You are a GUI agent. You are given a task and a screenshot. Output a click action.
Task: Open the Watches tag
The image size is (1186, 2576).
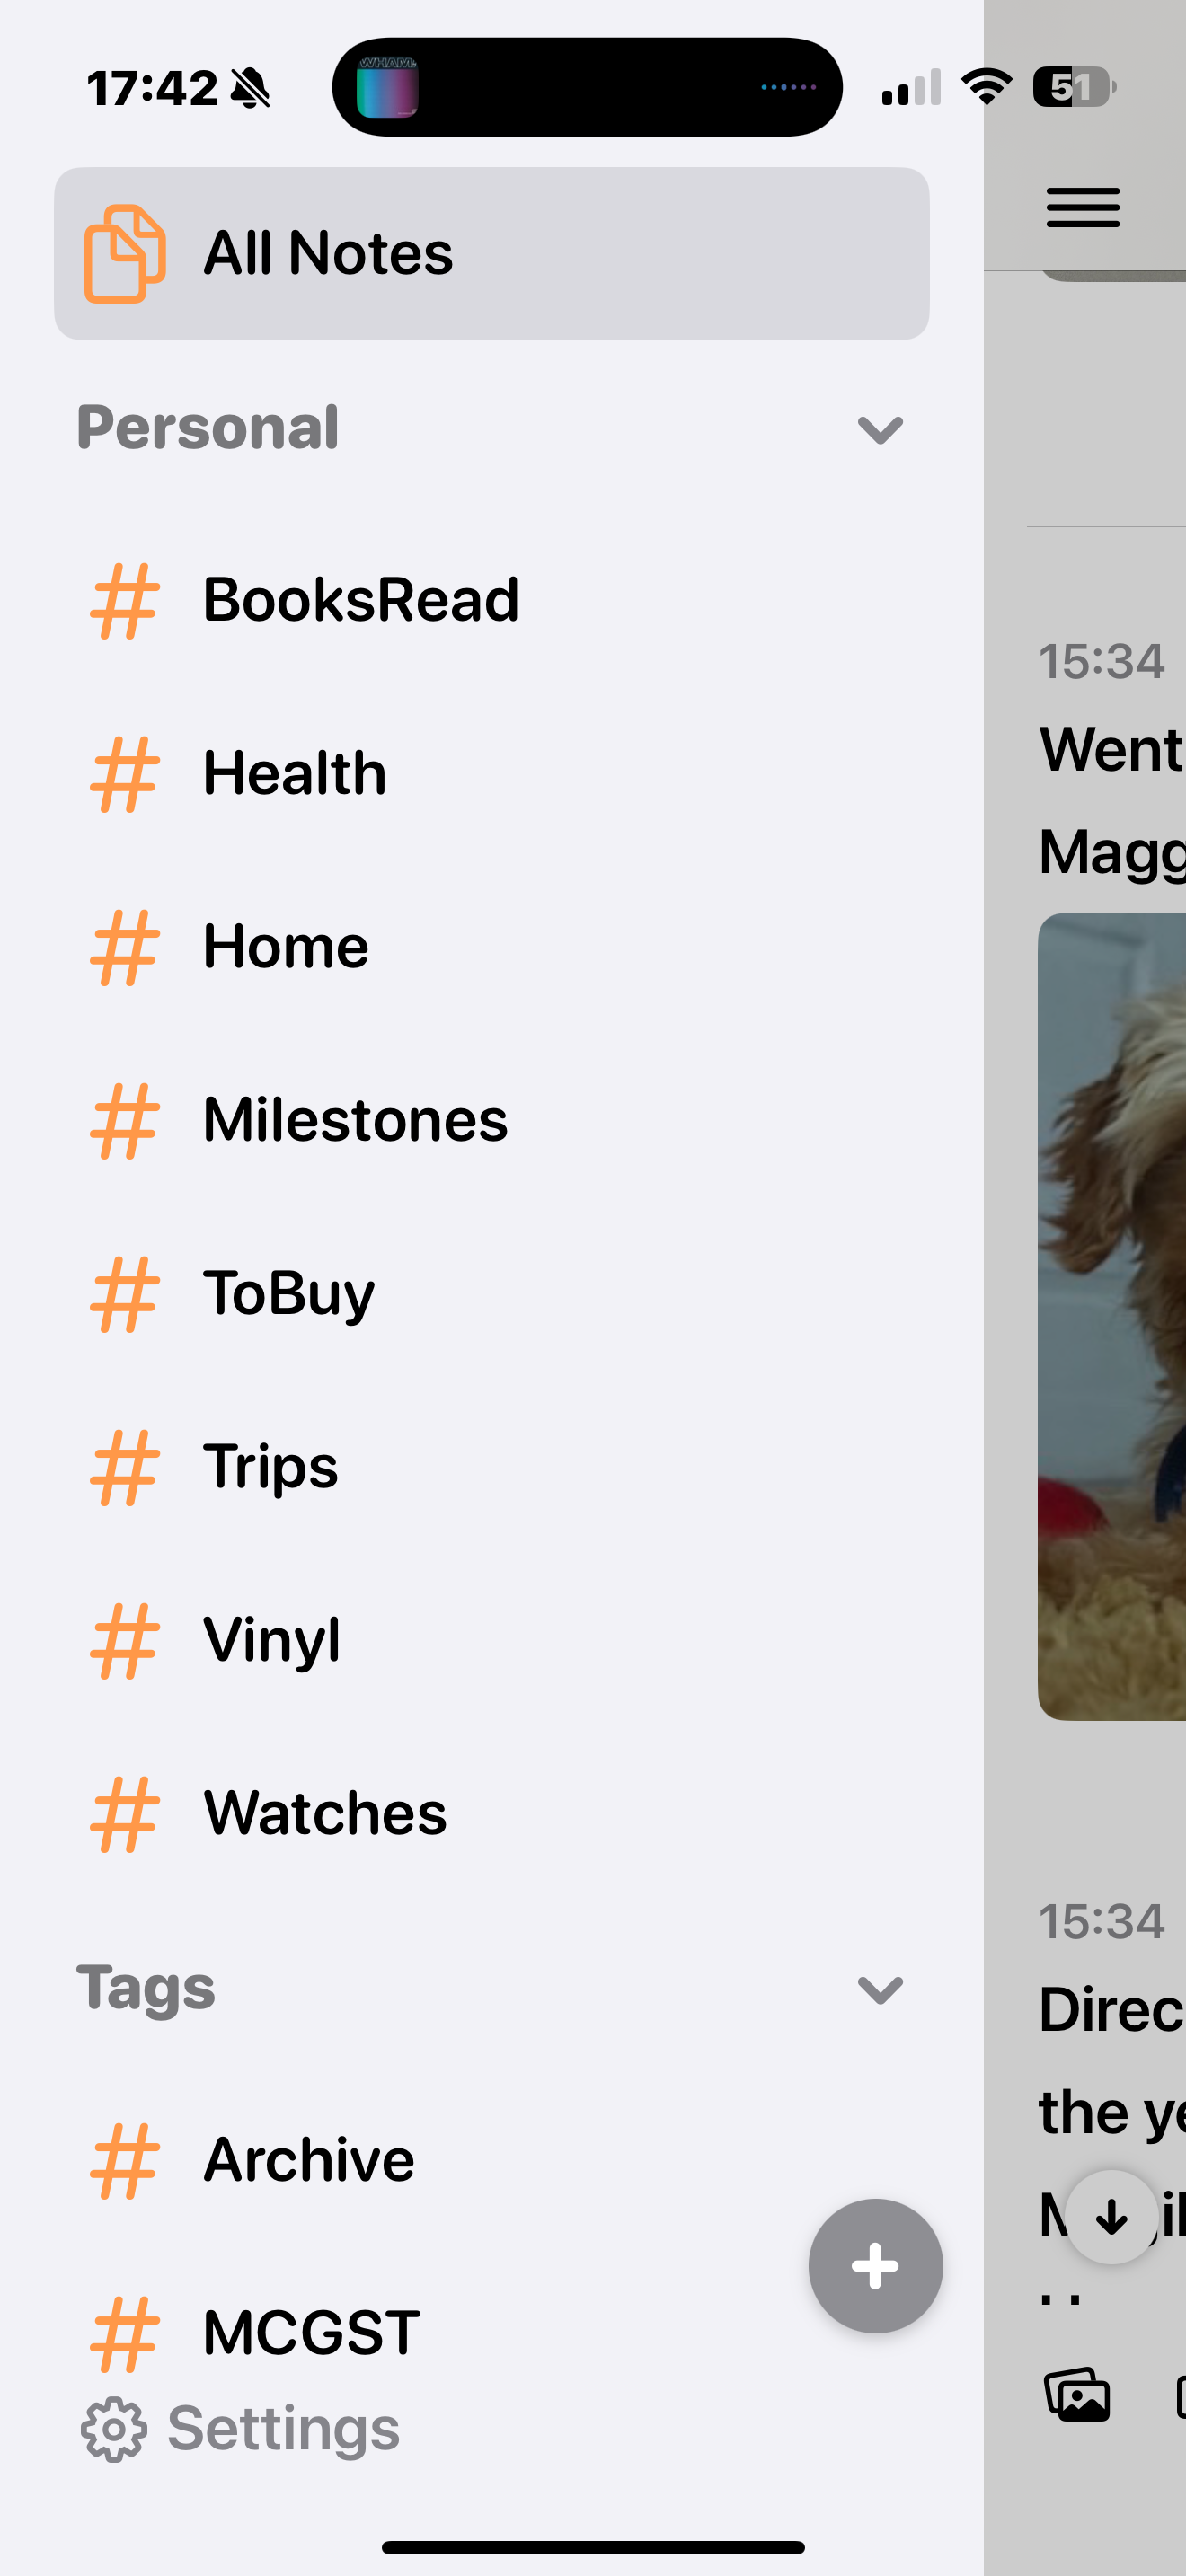tap(324, 1814)
